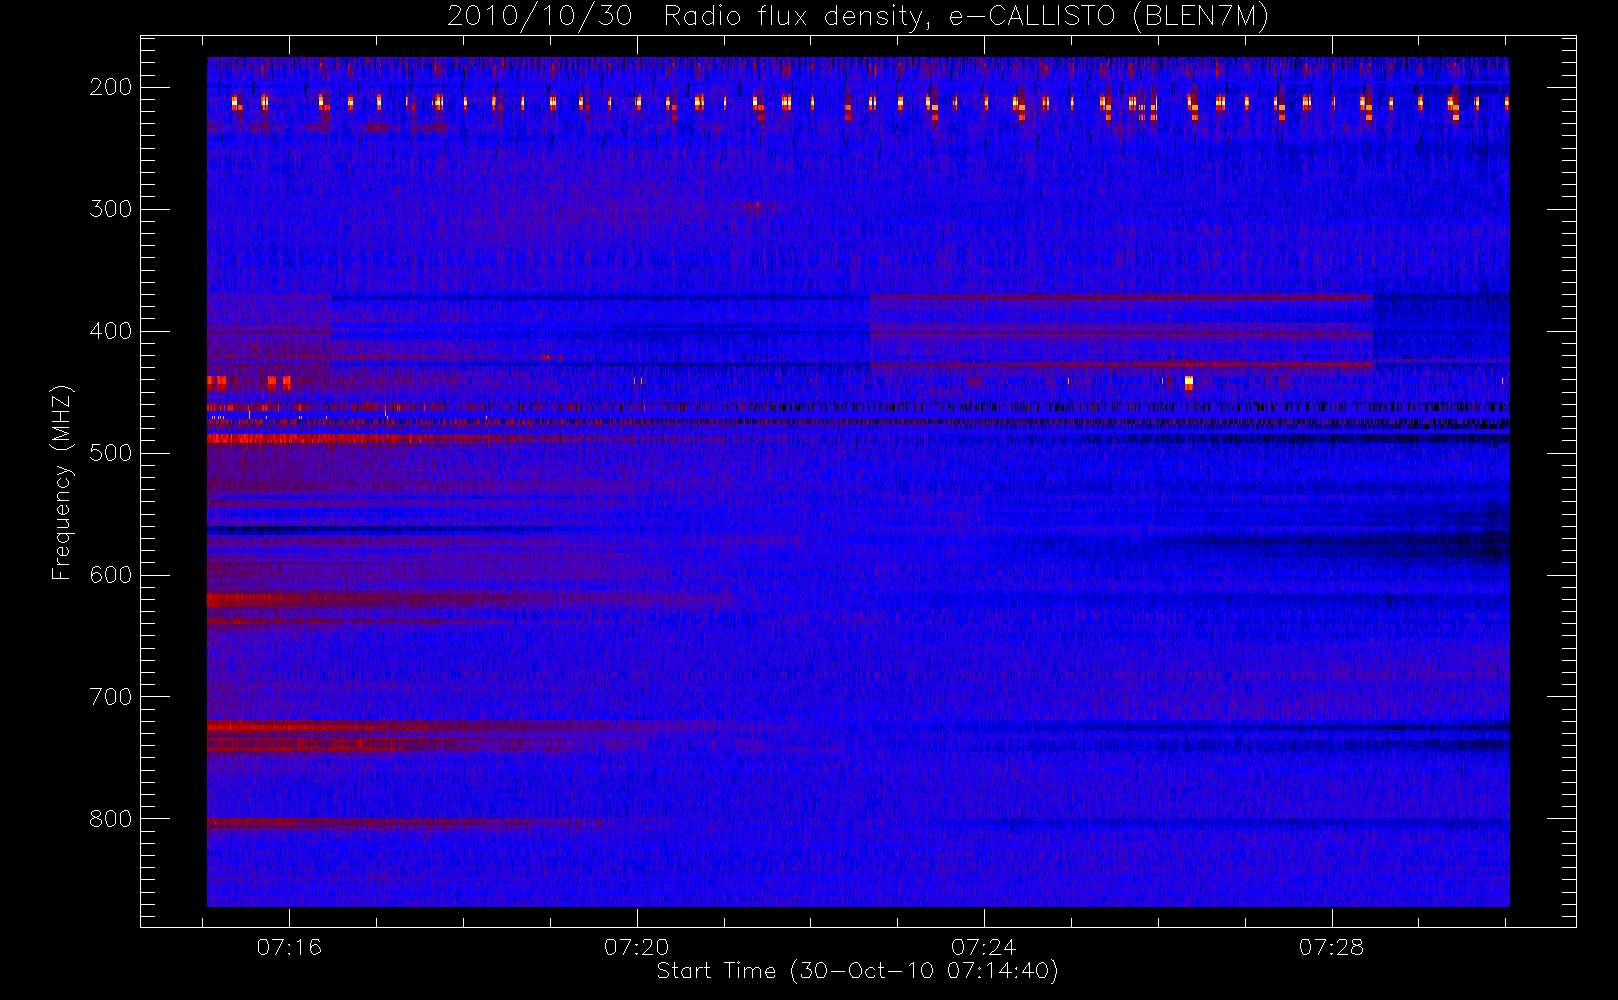Click the 07:16 time tick label
1618x1000 pixels.
289,947
